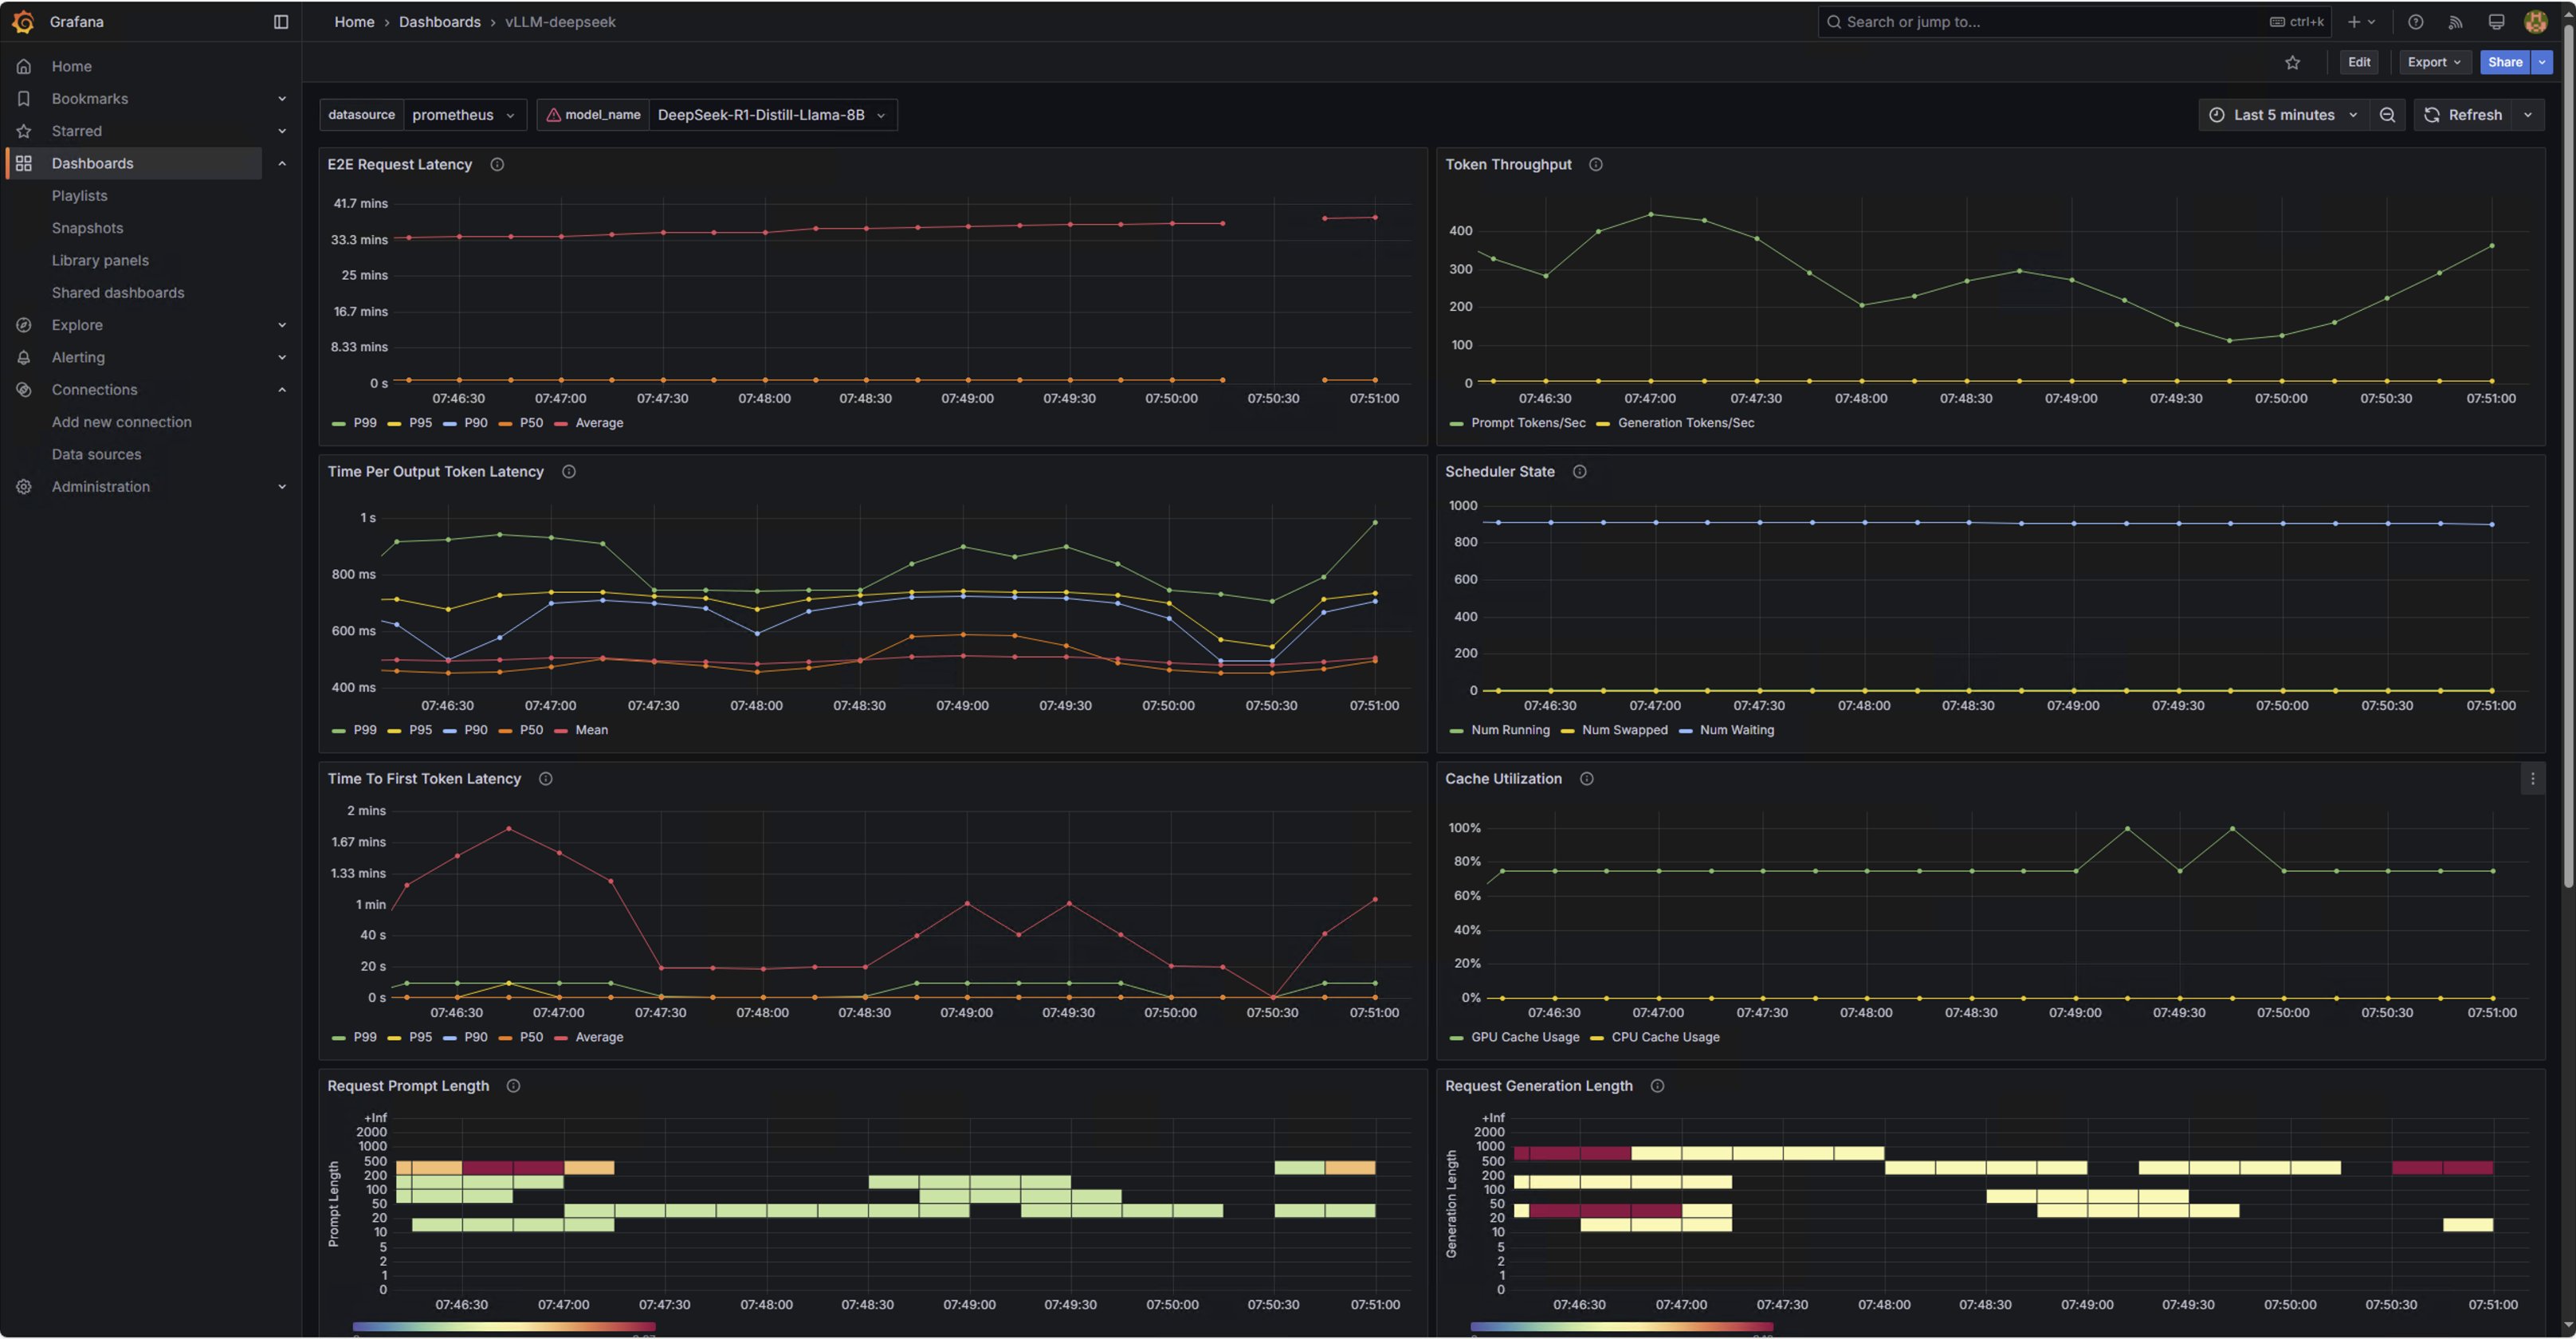Open the Cache Utilization panel menu dots
Image resolution: width=2576 pixels, height=1339 pixels.
(2532, 778)
